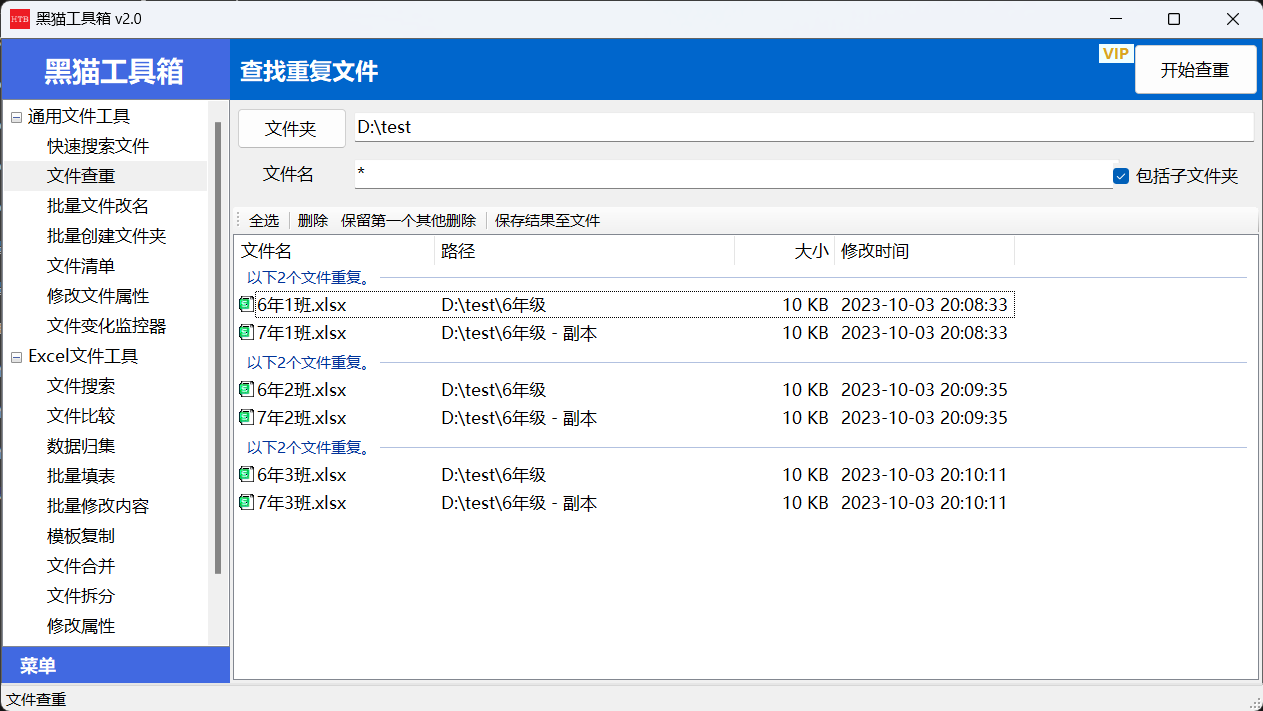Open Excel 文件搜索 tool
1263x711 pixels.
81,386
